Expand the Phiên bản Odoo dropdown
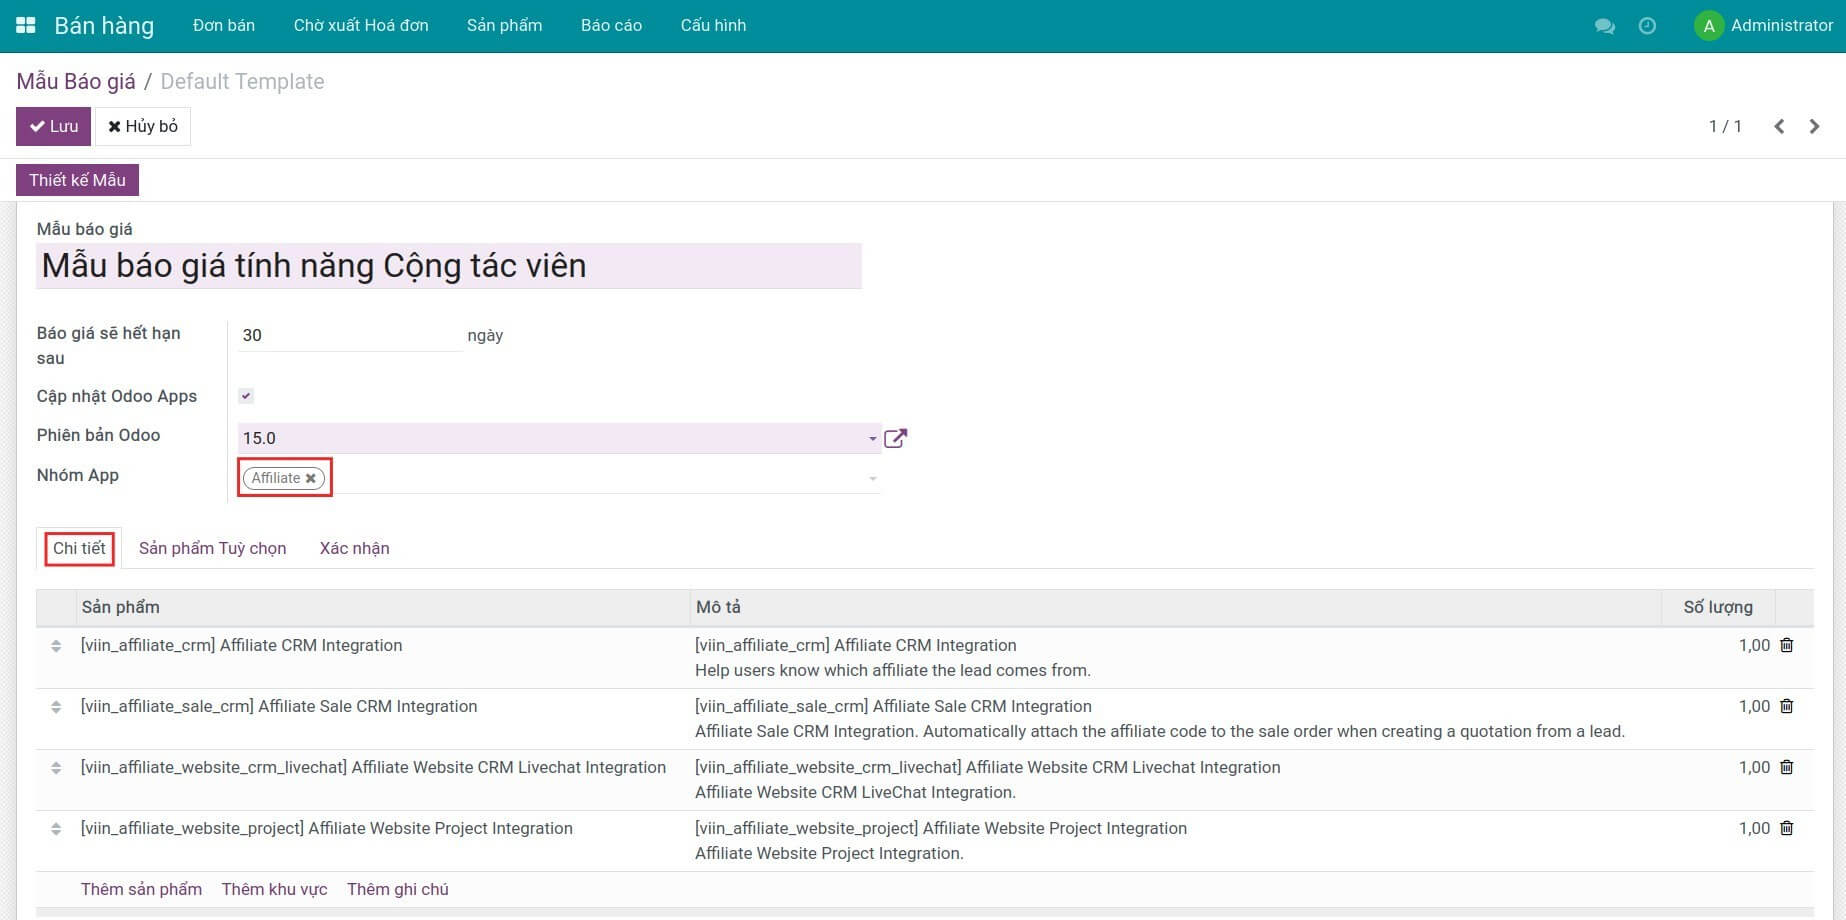Screen dimensions: 1846x920 872,438
